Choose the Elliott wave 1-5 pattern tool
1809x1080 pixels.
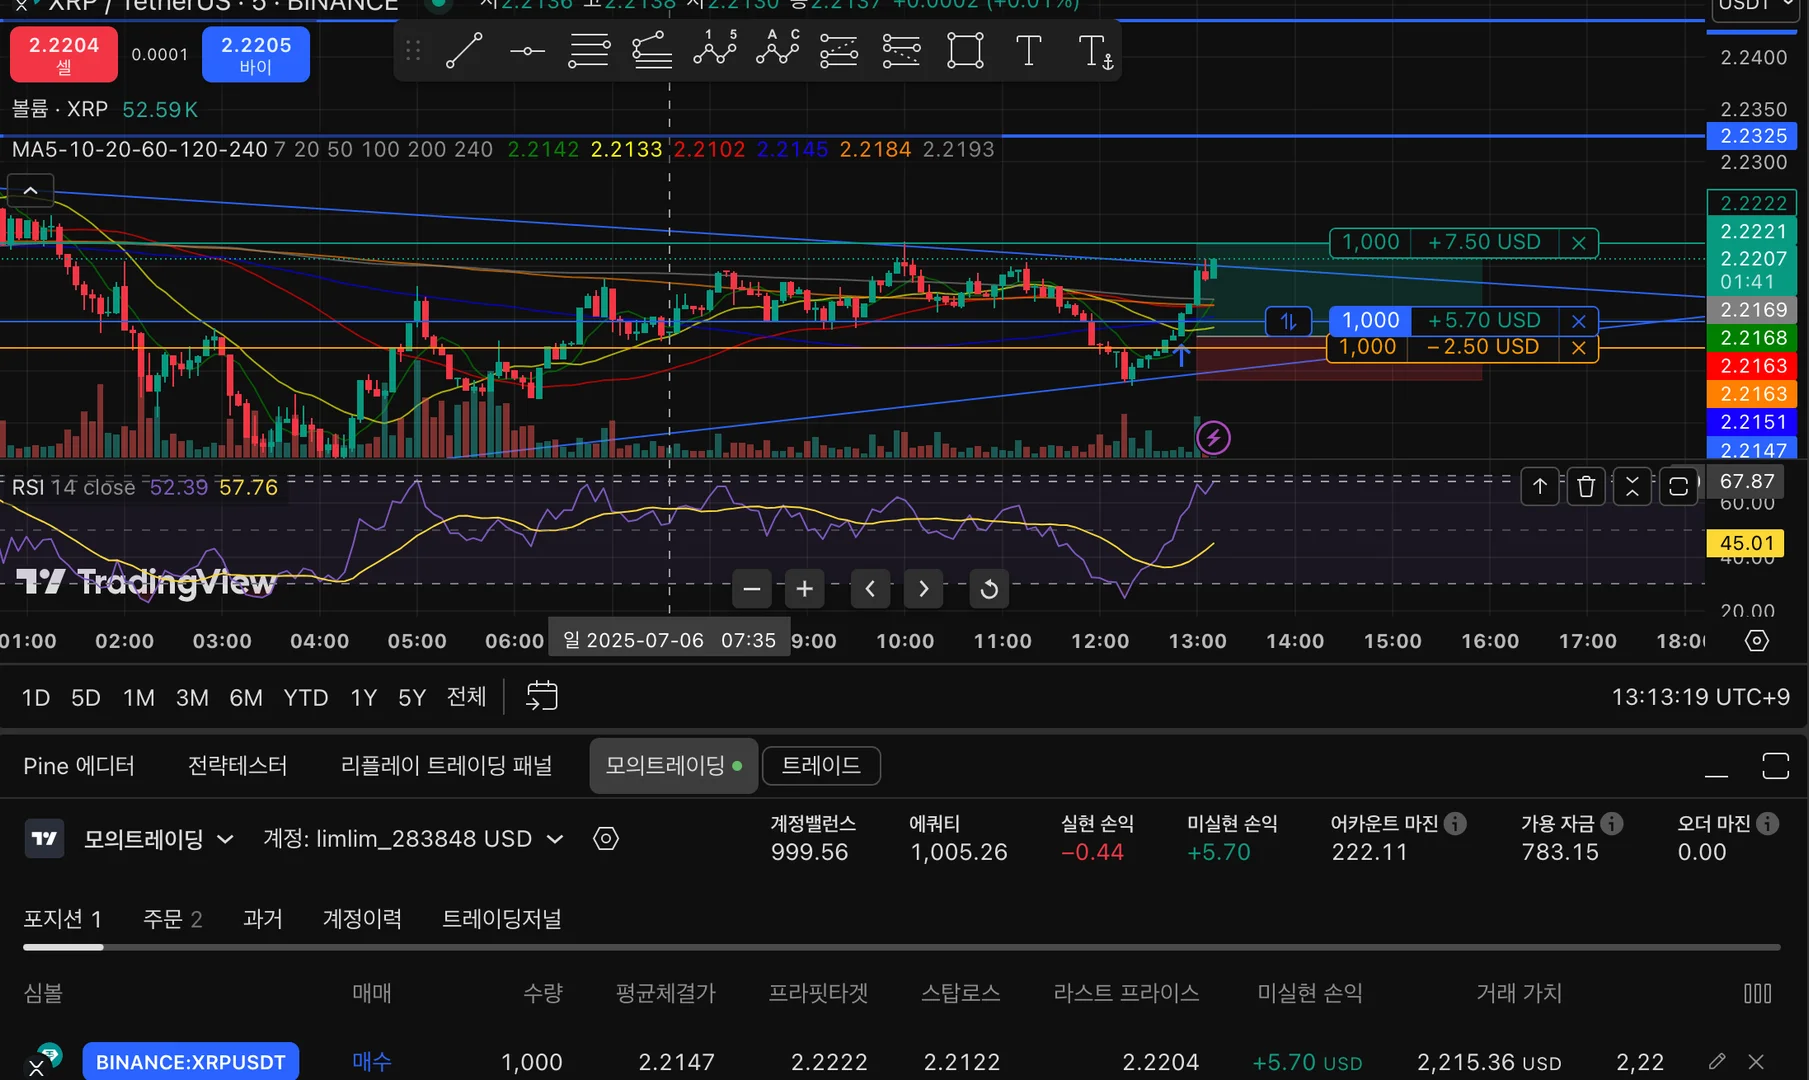coord(715,50)
